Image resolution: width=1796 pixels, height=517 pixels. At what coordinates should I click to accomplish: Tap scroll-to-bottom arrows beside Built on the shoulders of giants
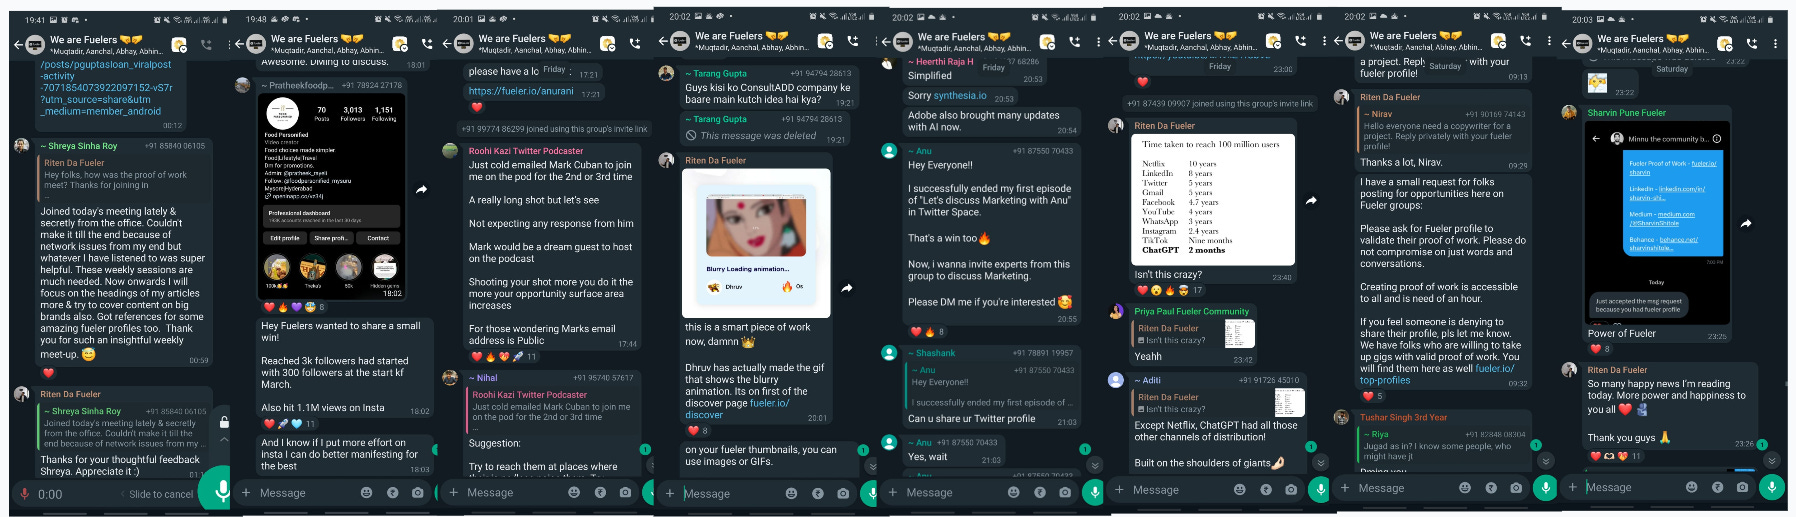1320,463
